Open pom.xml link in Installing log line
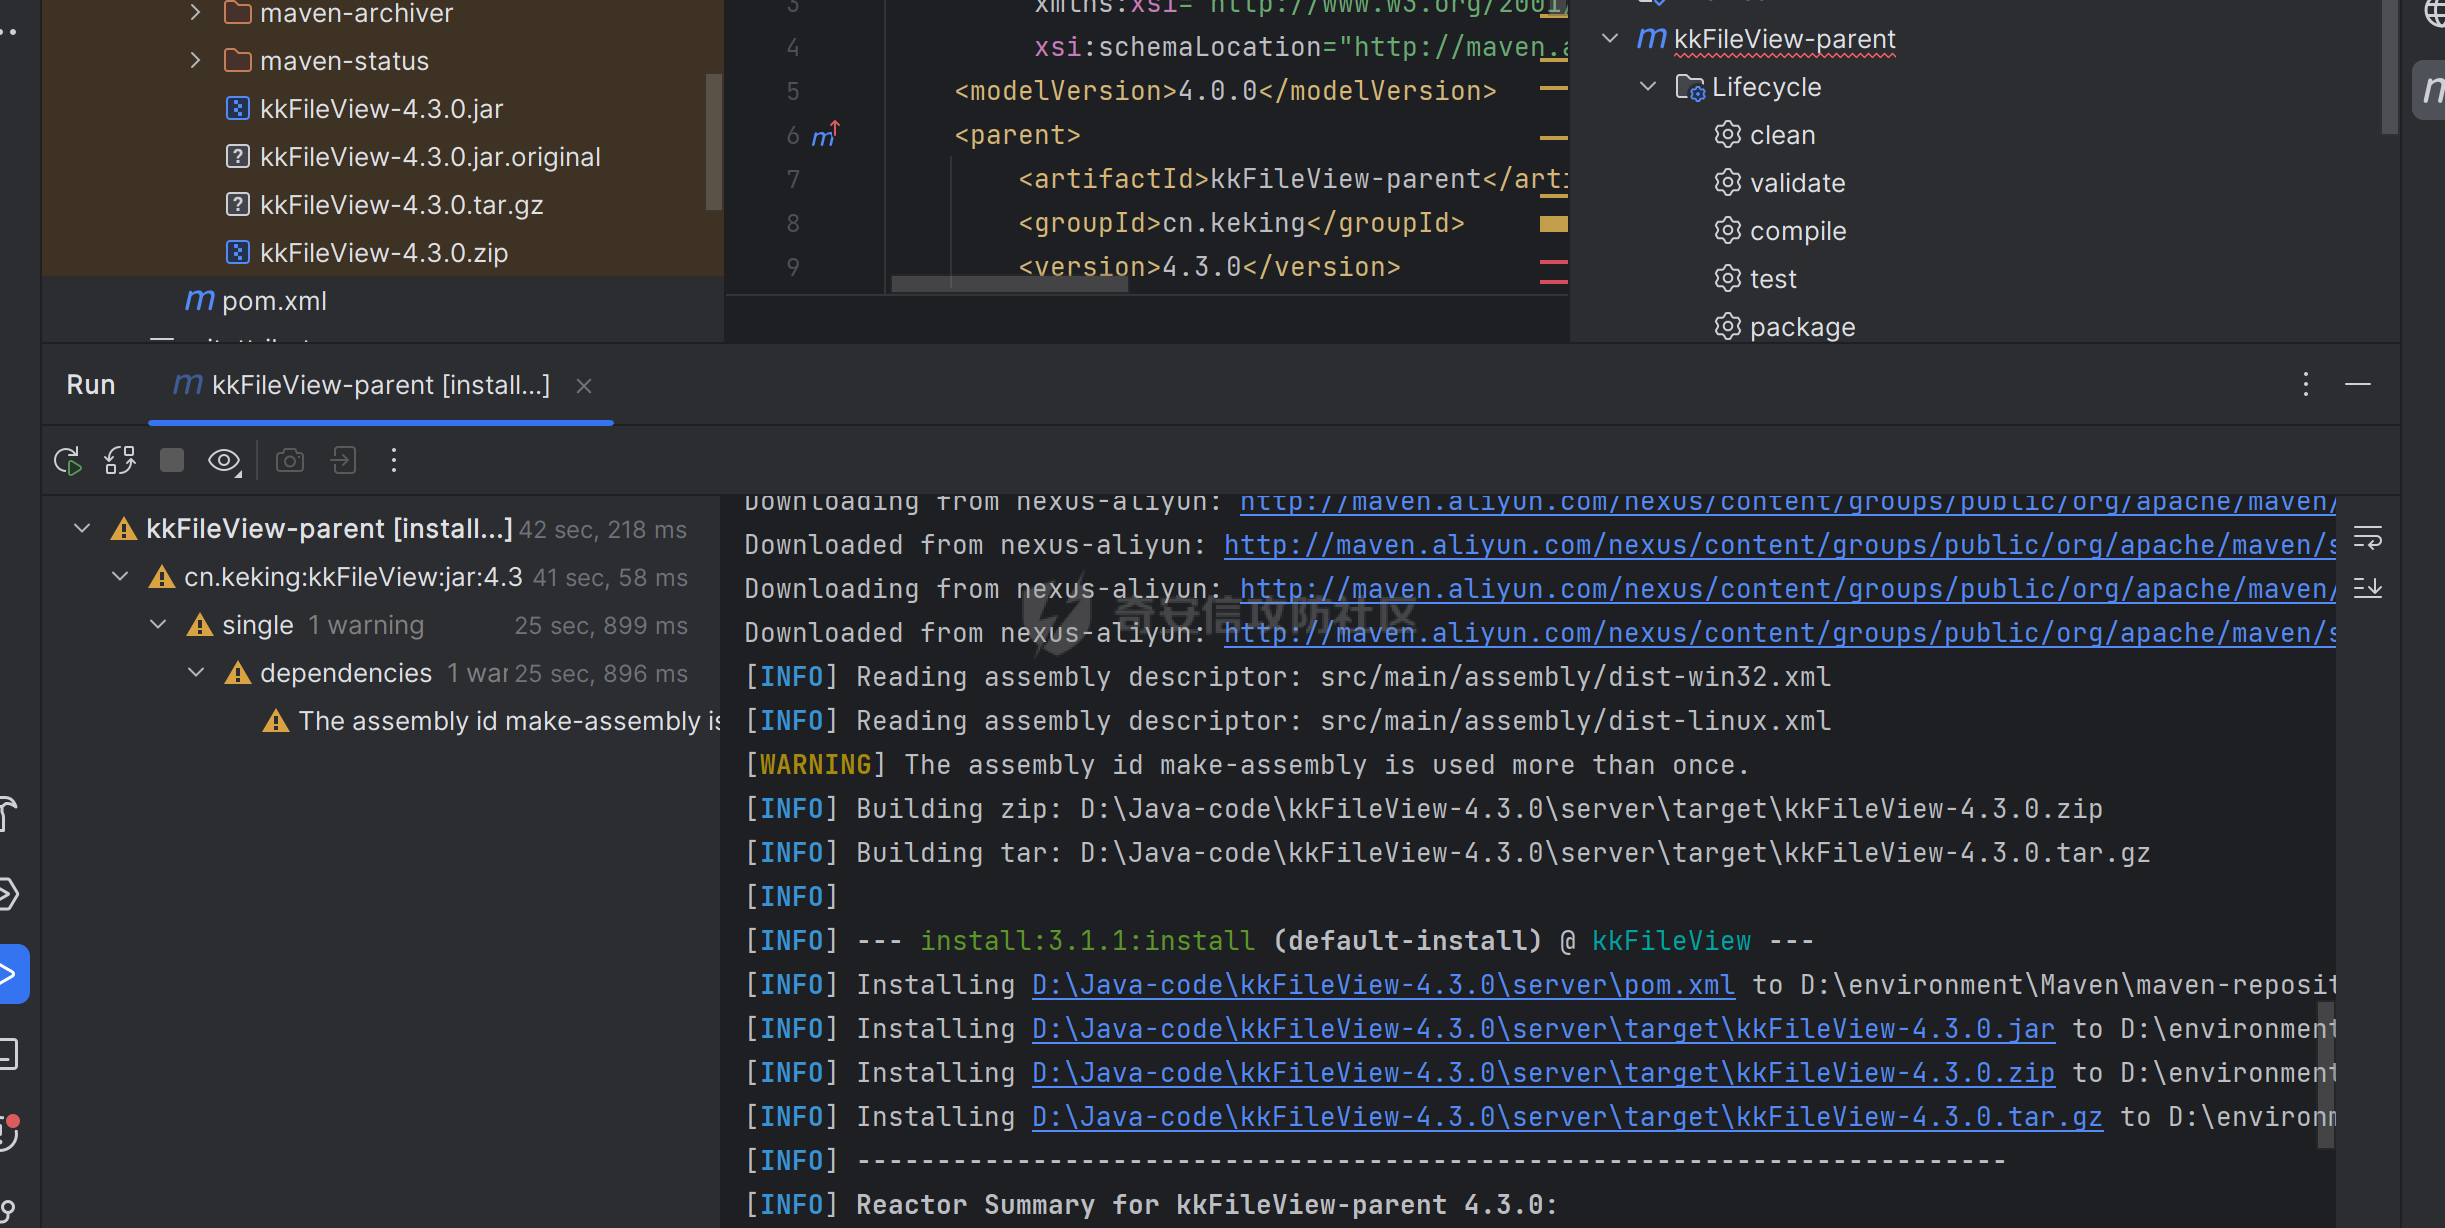This screenshot has height=1228, width=2445. point(1383,985)
